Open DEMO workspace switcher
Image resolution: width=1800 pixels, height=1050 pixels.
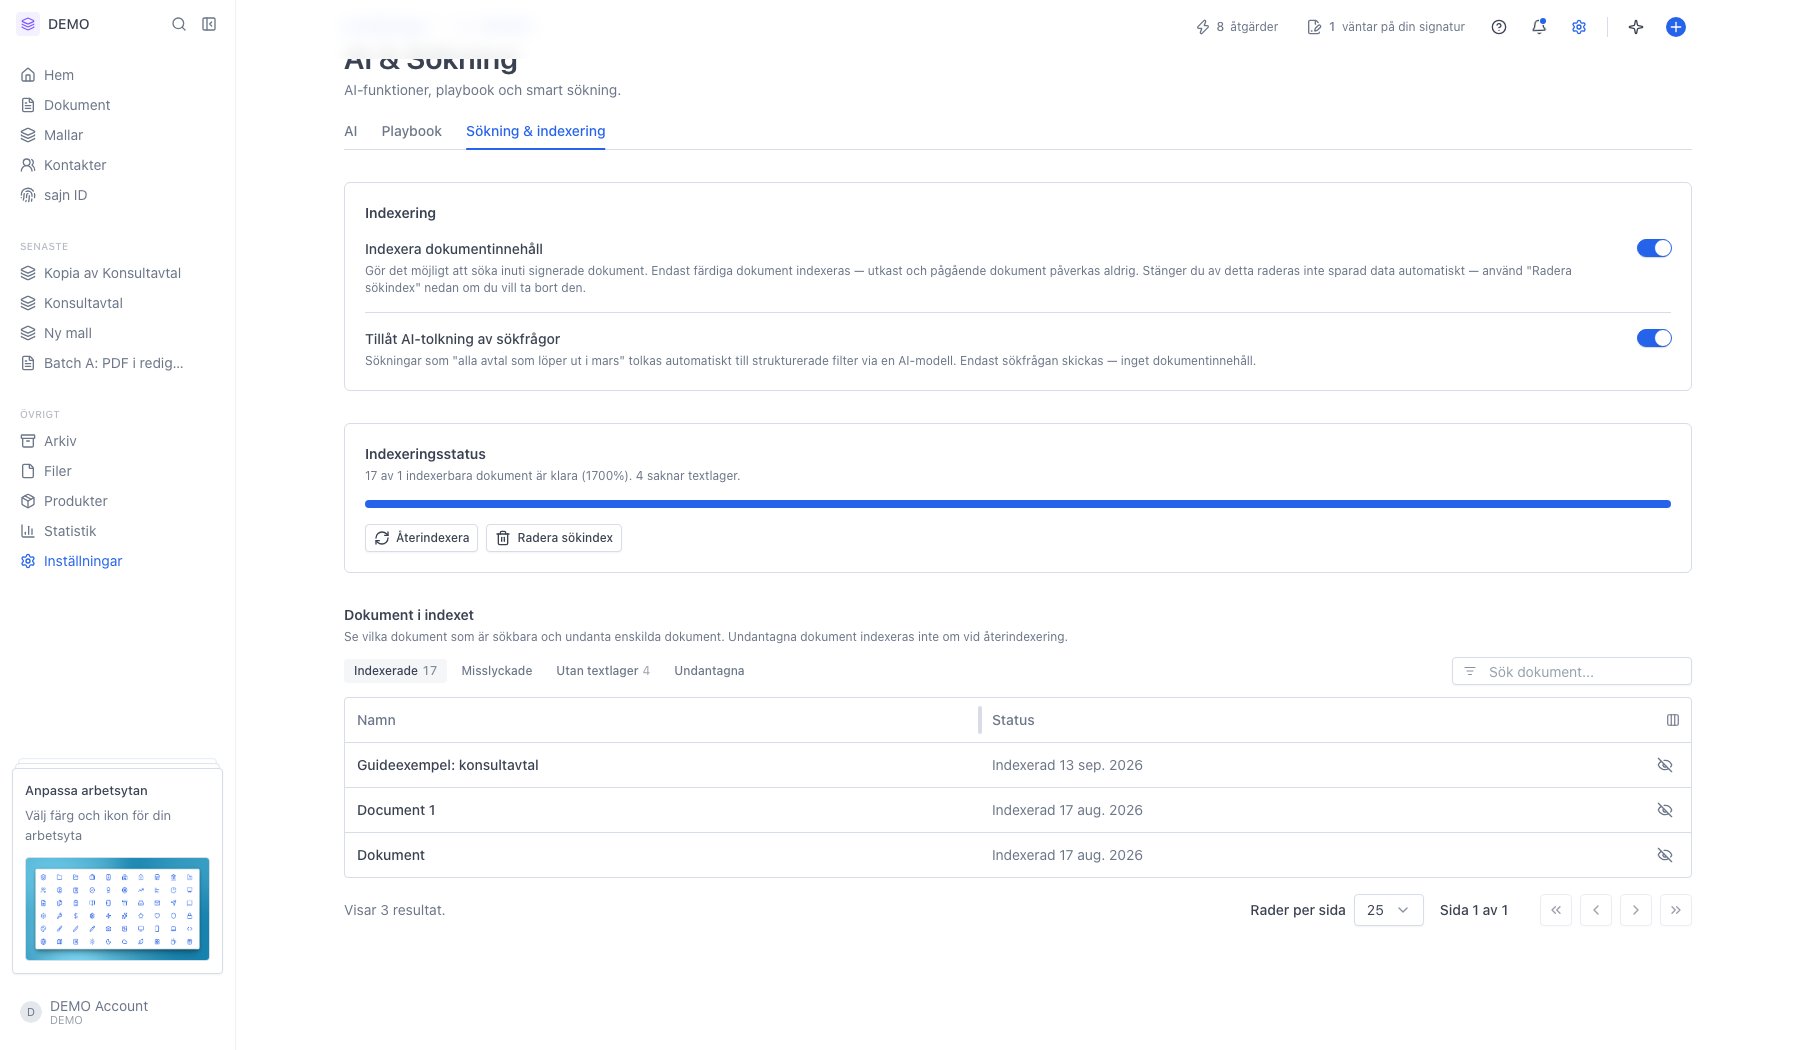54,24
